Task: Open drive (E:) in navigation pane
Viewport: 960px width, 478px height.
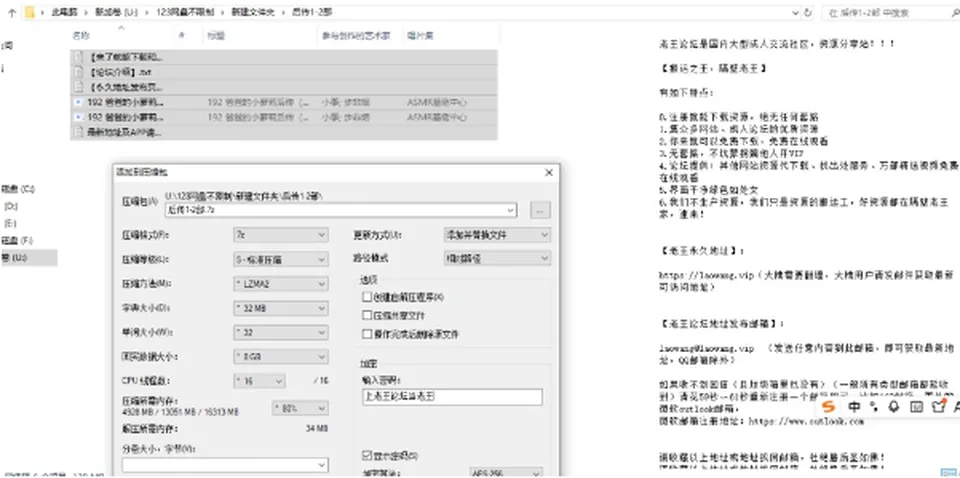Action: [x=10, y=223]
